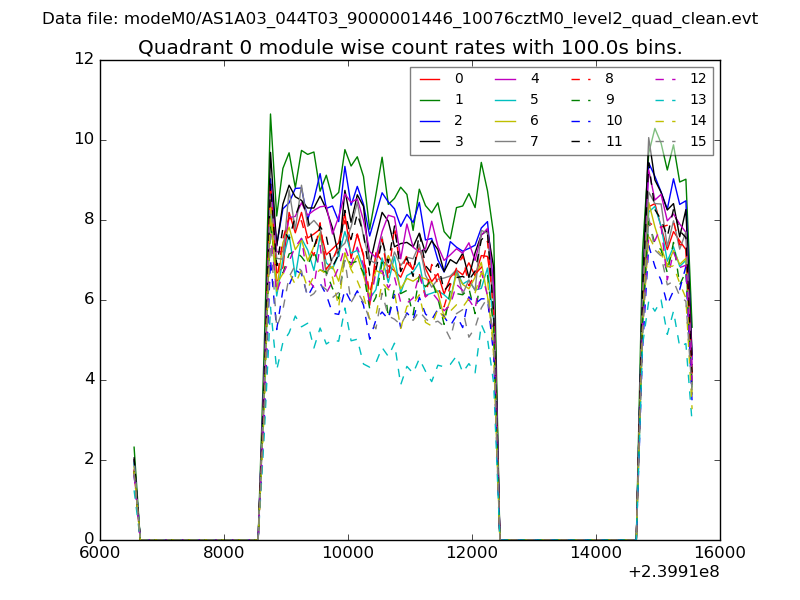Click the plot title about Quadrant 0
The width and height of the screenshot is (800, 600).
[410, 47]
